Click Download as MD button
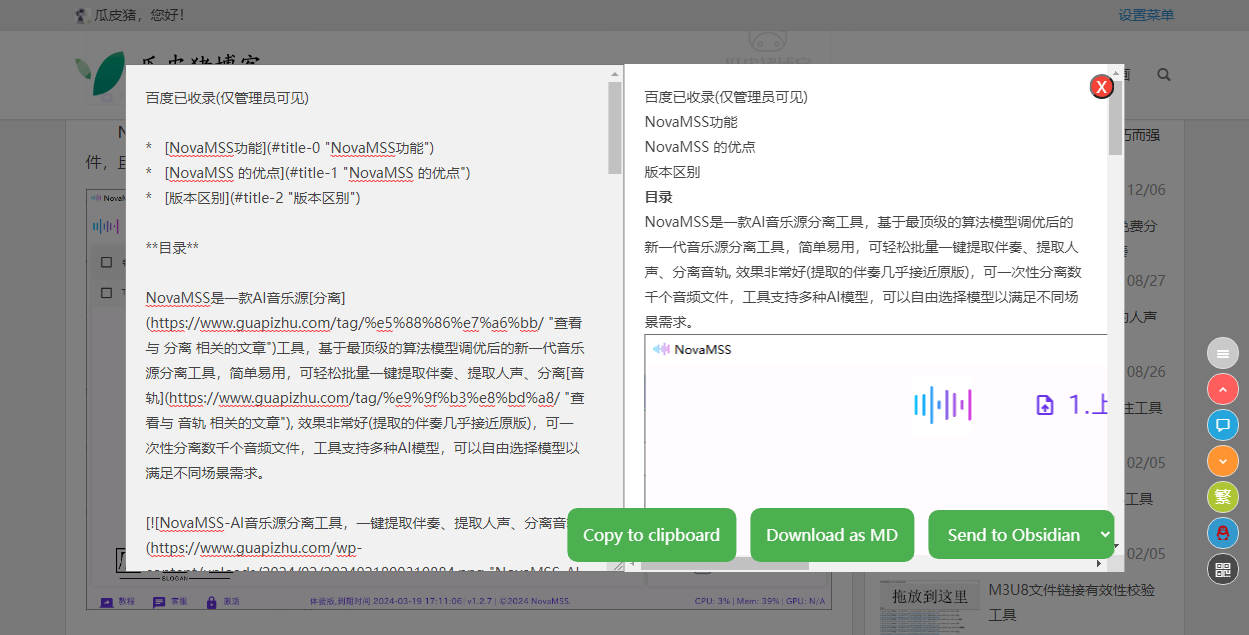1249x635 pixels. [832, 535]
